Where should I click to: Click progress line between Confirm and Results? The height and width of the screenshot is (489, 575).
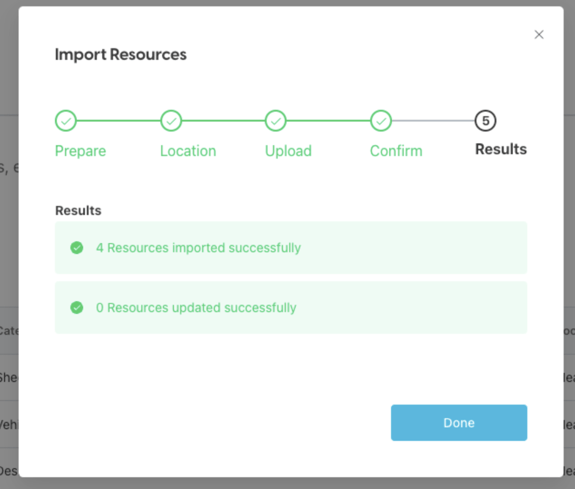(x=433, y=121)
